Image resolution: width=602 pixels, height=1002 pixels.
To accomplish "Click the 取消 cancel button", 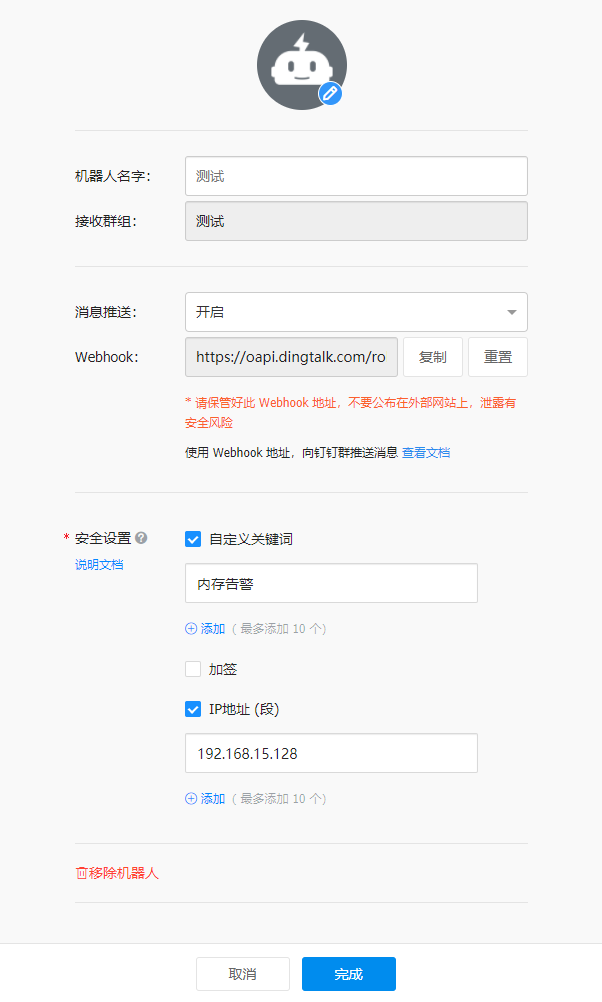I will [243, 973].
